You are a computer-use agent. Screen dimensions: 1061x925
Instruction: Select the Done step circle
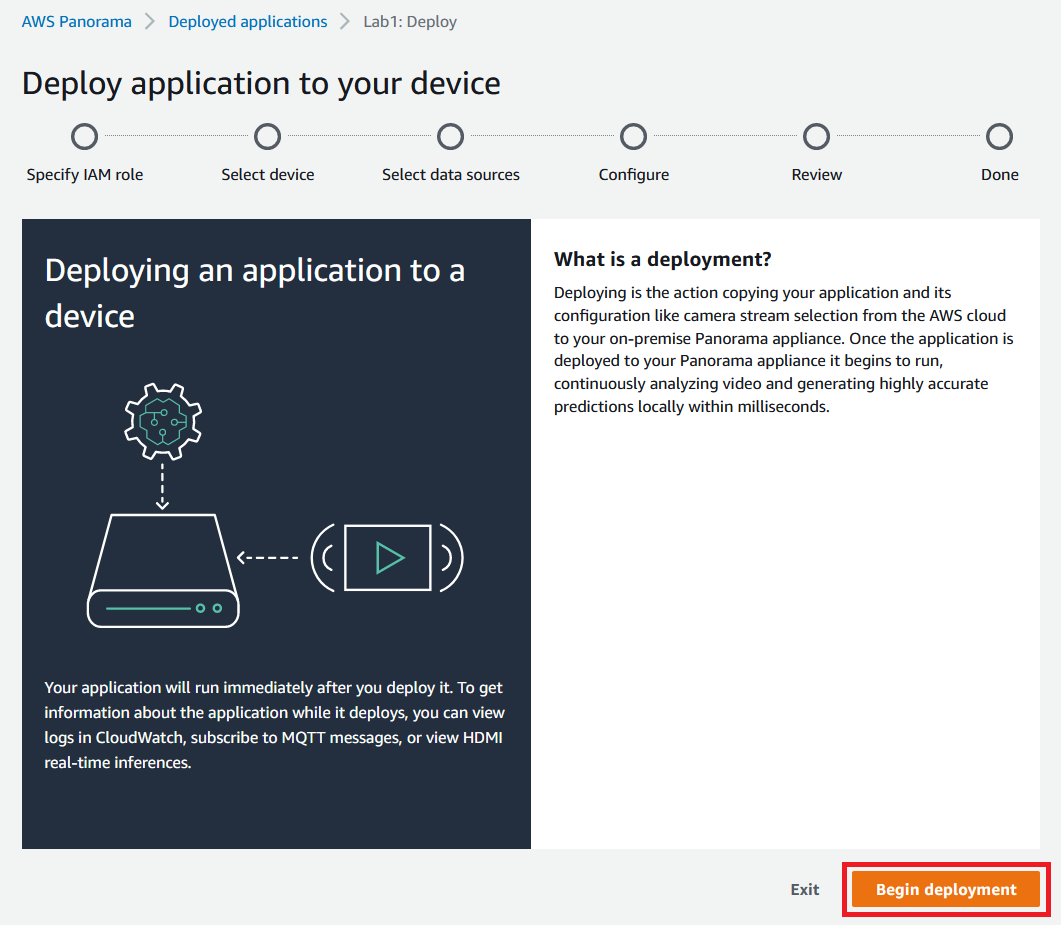click(999, 136)
